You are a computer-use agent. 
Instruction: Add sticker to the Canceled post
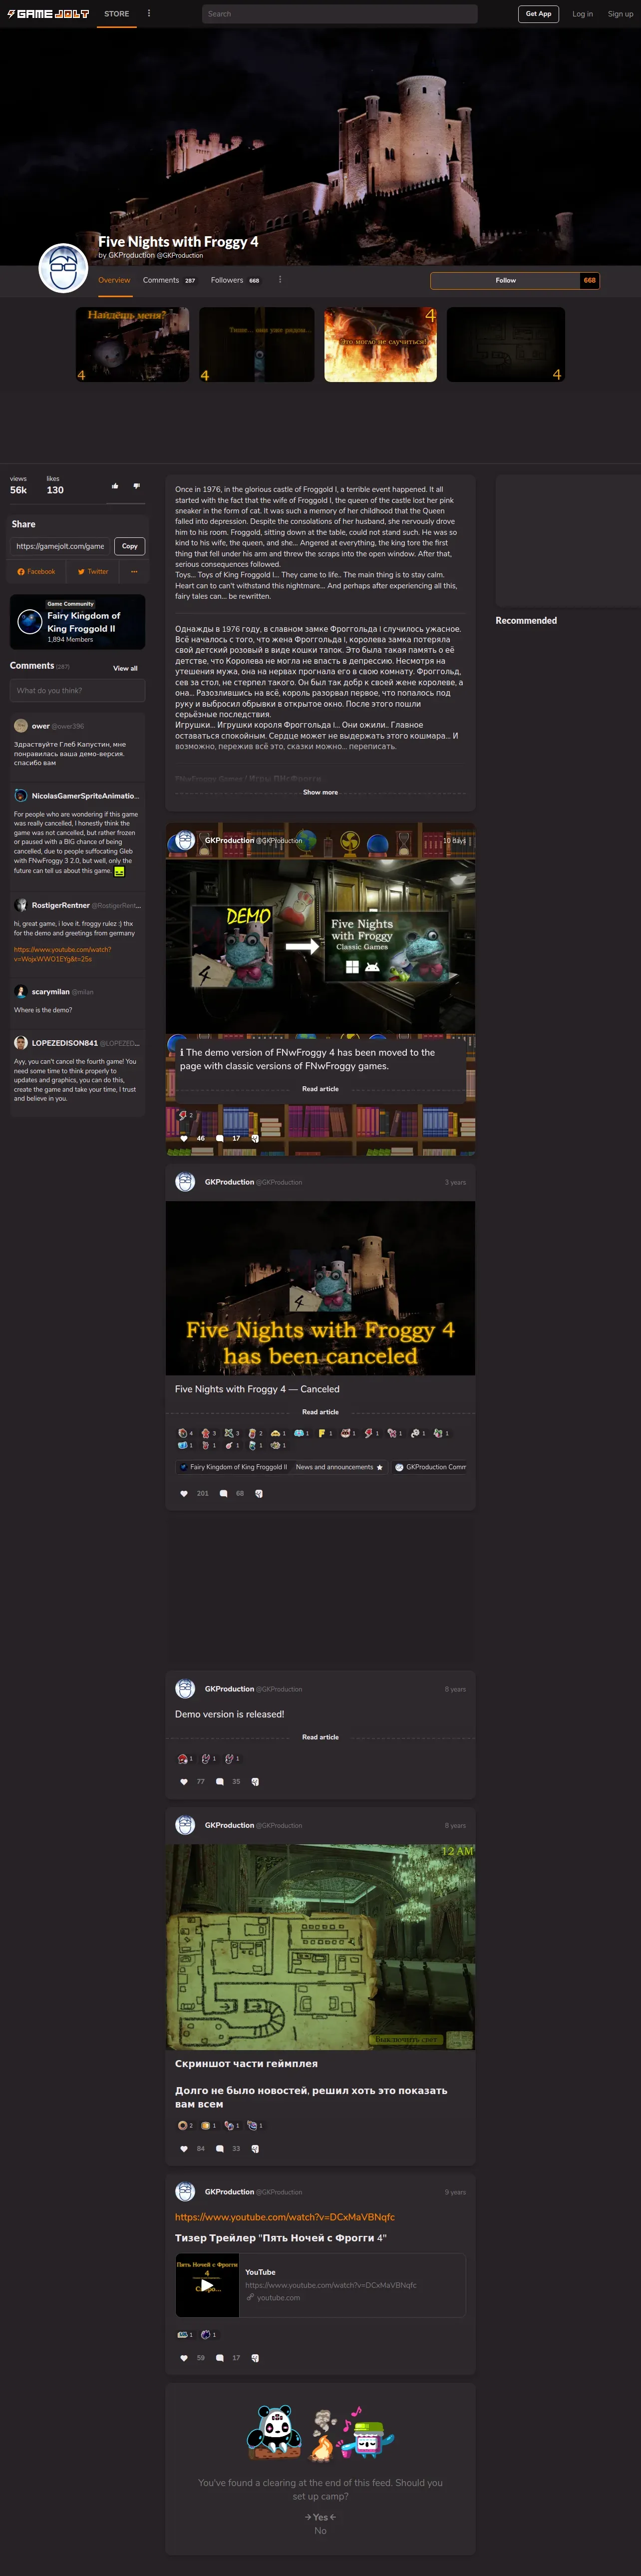(259, 1493)
